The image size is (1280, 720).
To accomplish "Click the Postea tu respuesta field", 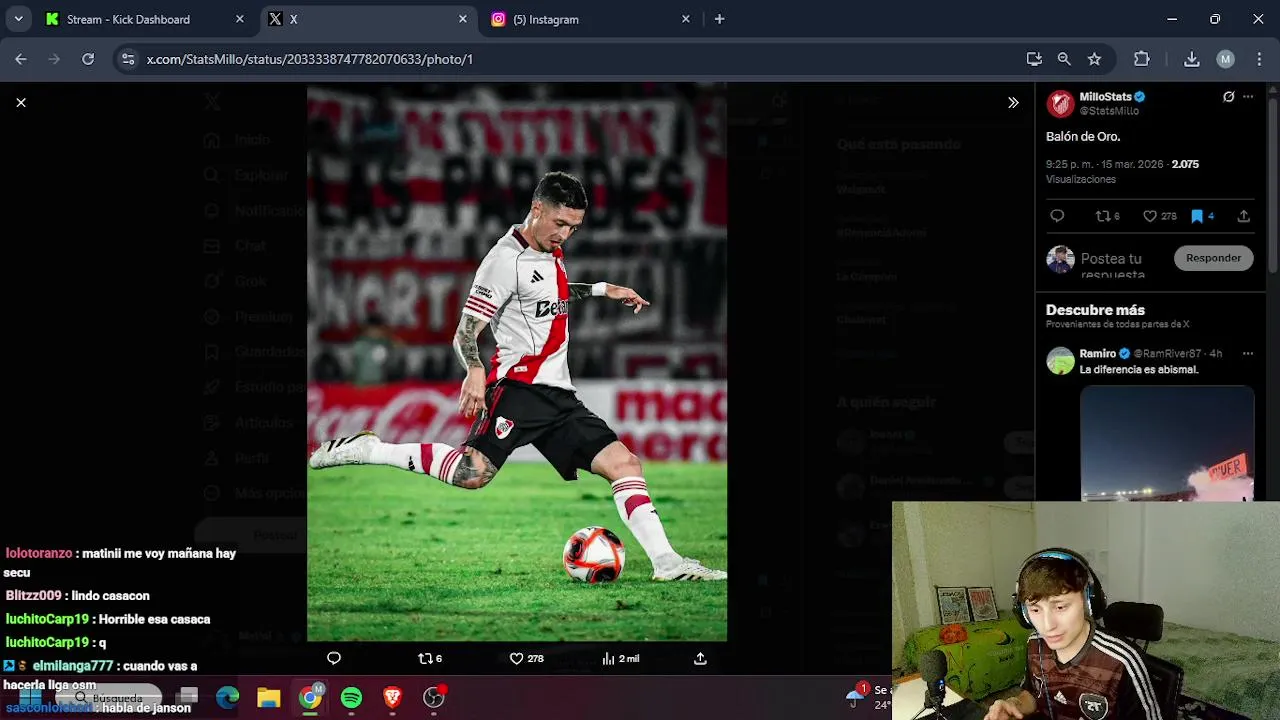I will tap(1123, 265).
